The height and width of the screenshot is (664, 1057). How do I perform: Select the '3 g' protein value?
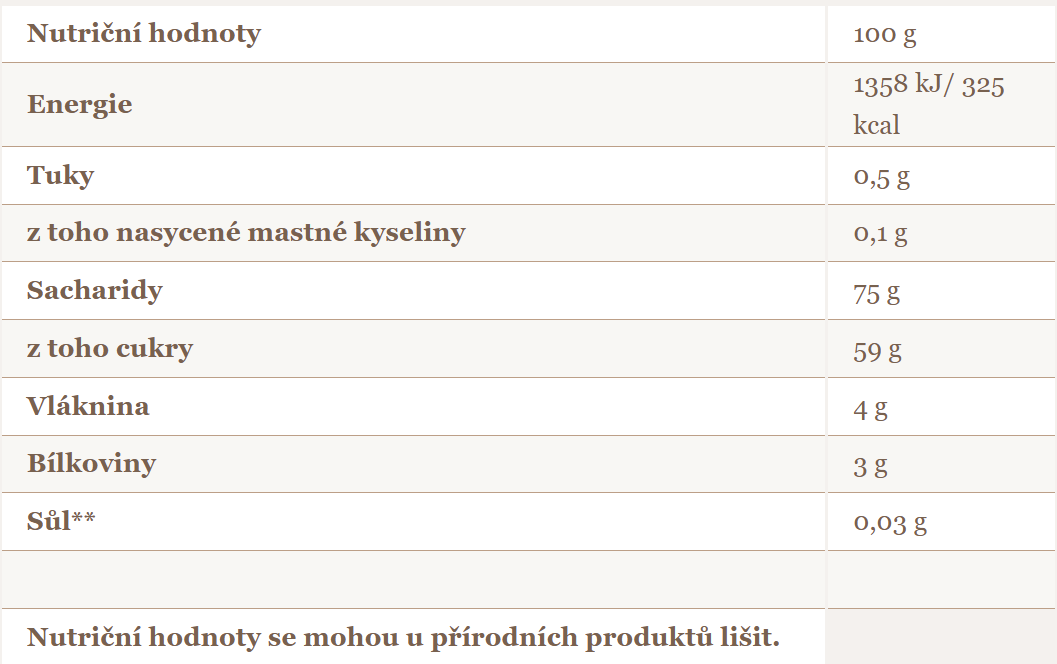[x=870, y=467]
